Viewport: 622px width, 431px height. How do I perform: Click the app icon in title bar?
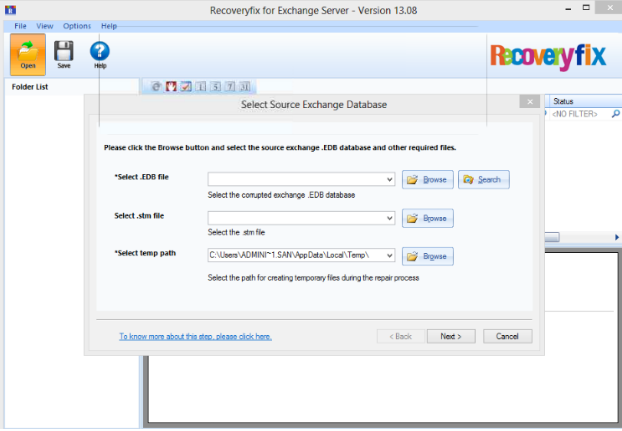[x=10, y=10]
